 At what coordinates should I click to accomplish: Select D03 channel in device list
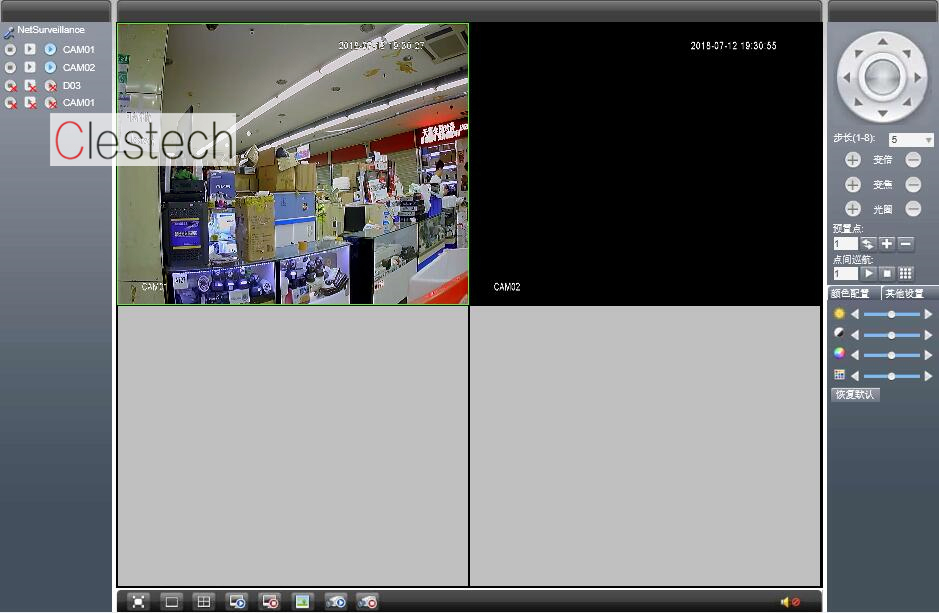click(x=72, y=85)
